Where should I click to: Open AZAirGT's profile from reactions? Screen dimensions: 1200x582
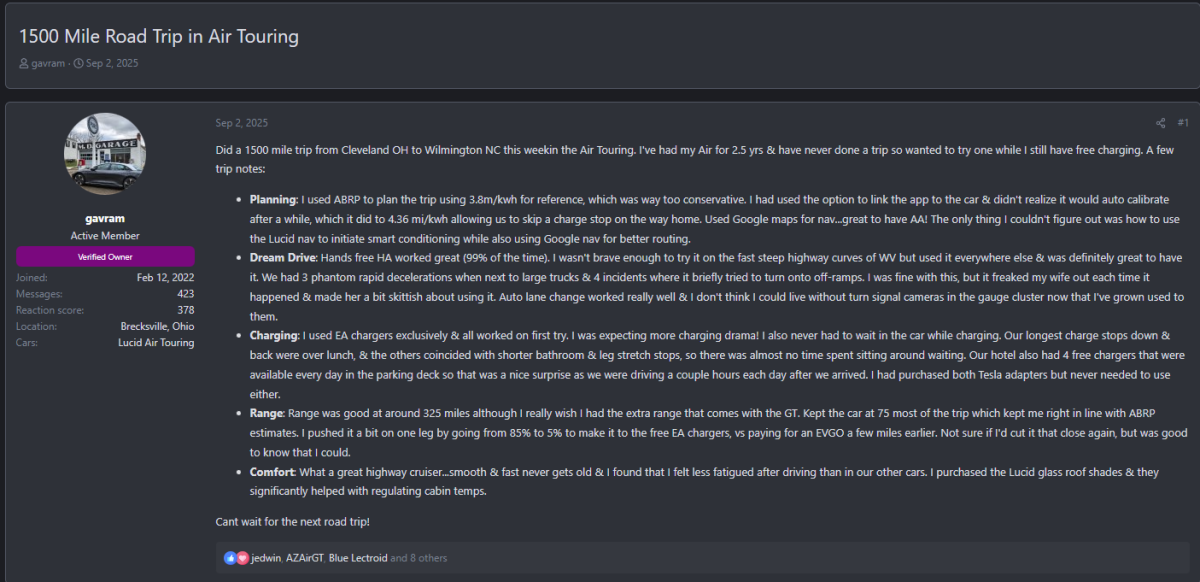click(303, 558)
